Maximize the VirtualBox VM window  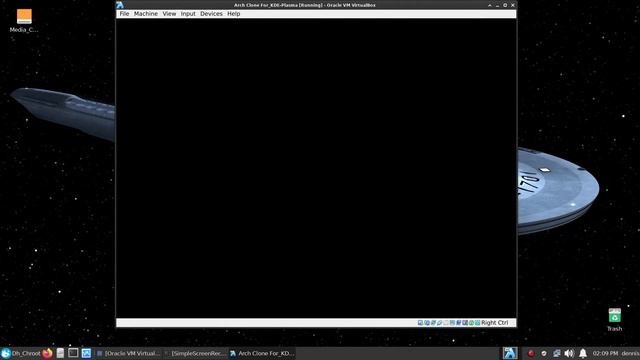click(505, 5)
